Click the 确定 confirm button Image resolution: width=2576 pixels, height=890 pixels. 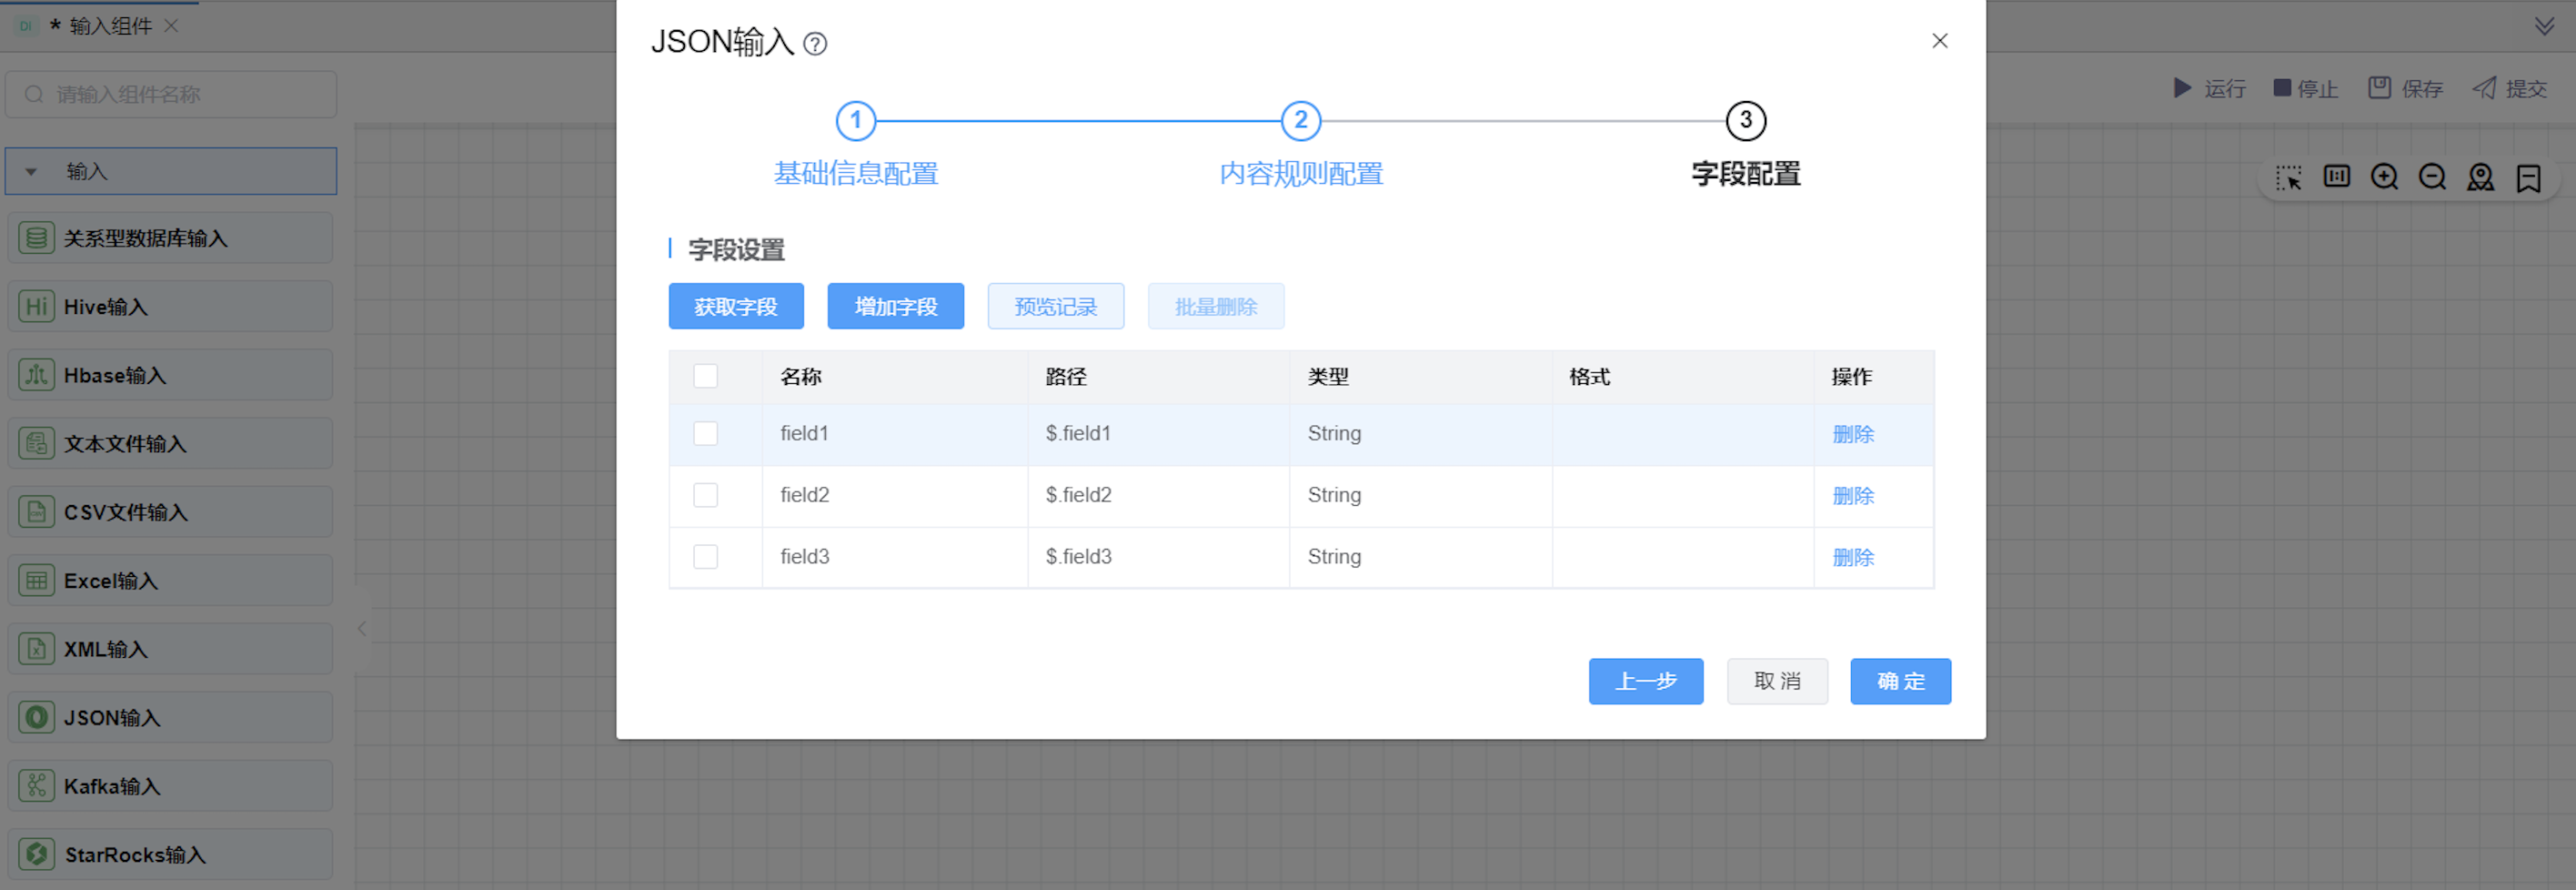(1899, 681)
